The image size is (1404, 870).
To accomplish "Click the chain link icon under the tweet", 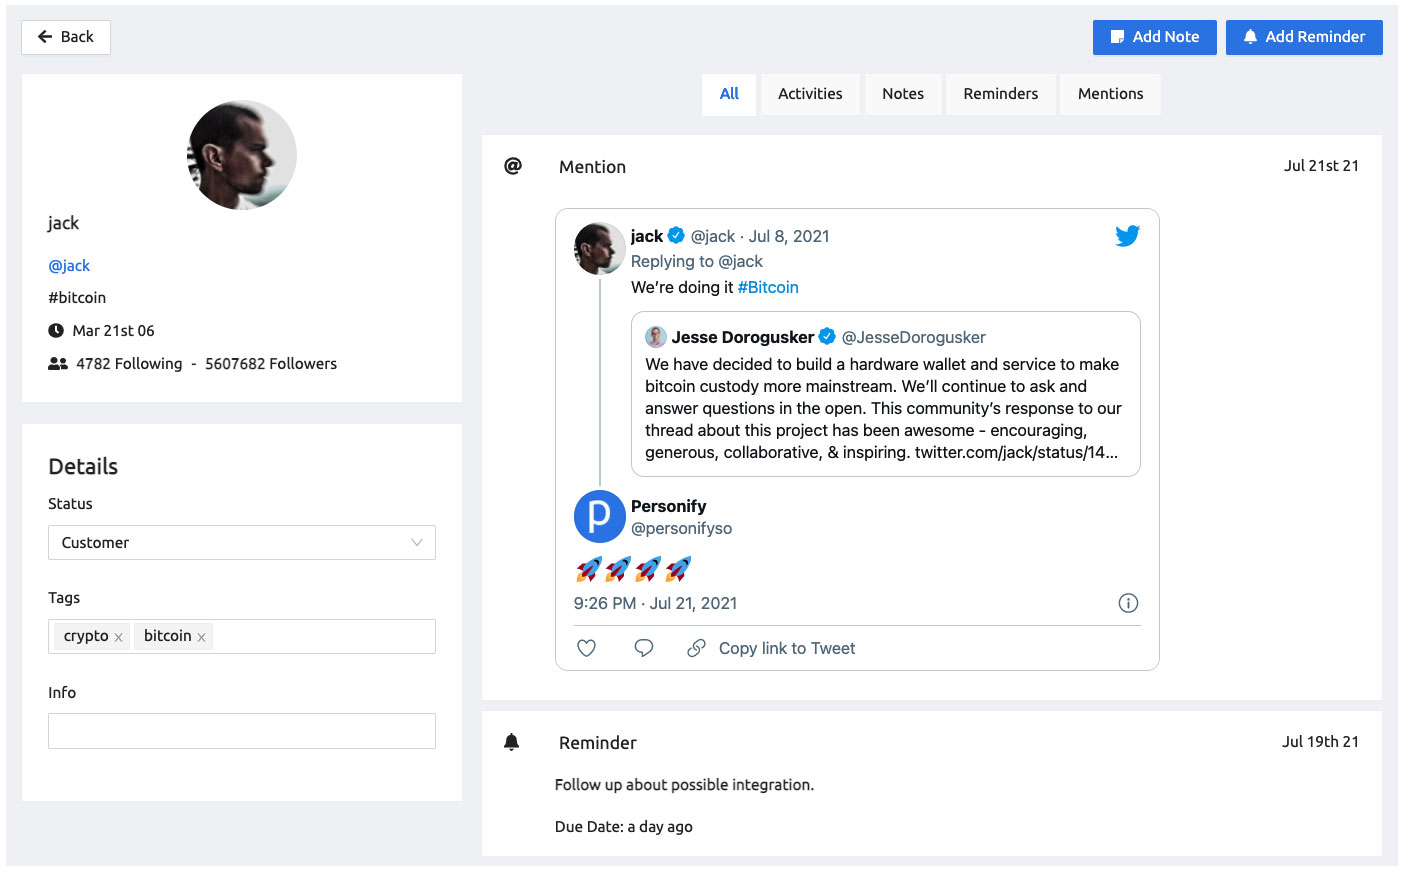I will [x=696, y=648].
